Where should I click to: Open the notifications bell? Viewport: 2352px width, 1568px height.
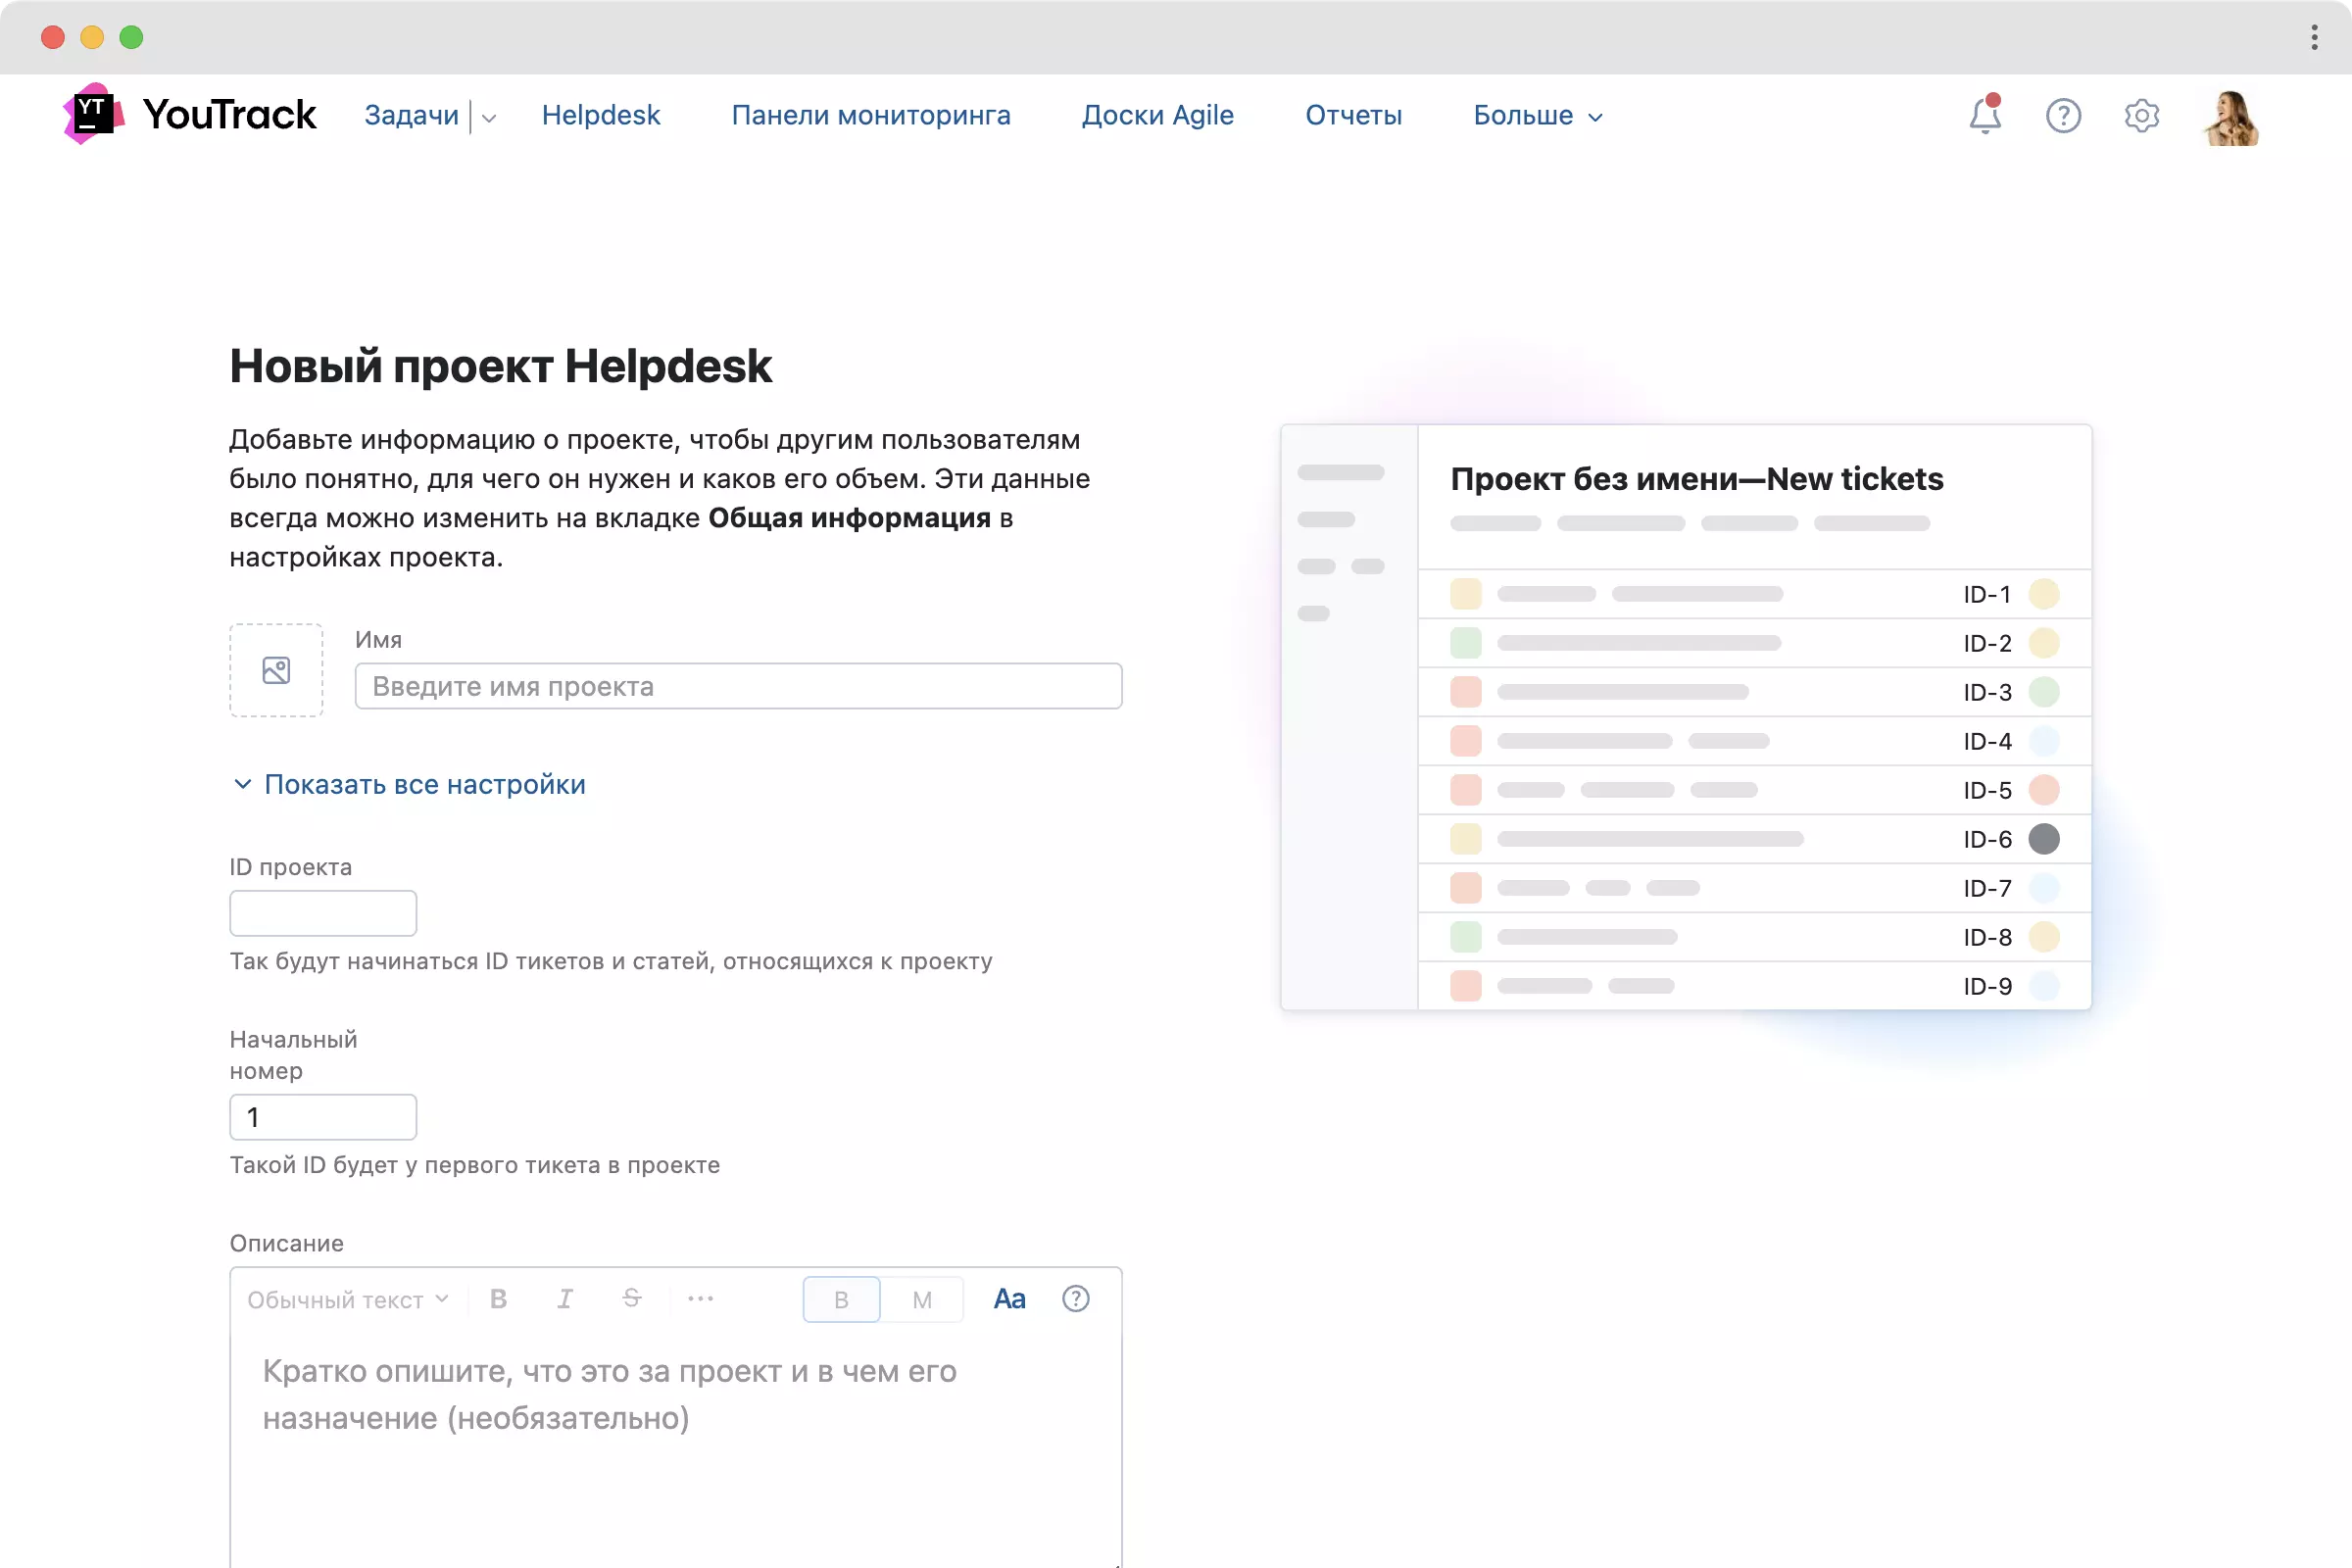click(1984, 116)
